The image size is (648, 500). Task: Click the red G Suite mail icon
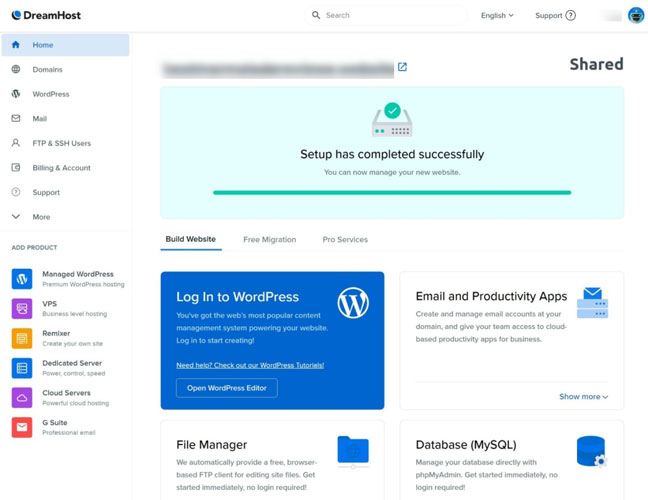click(x=22, y=427)
